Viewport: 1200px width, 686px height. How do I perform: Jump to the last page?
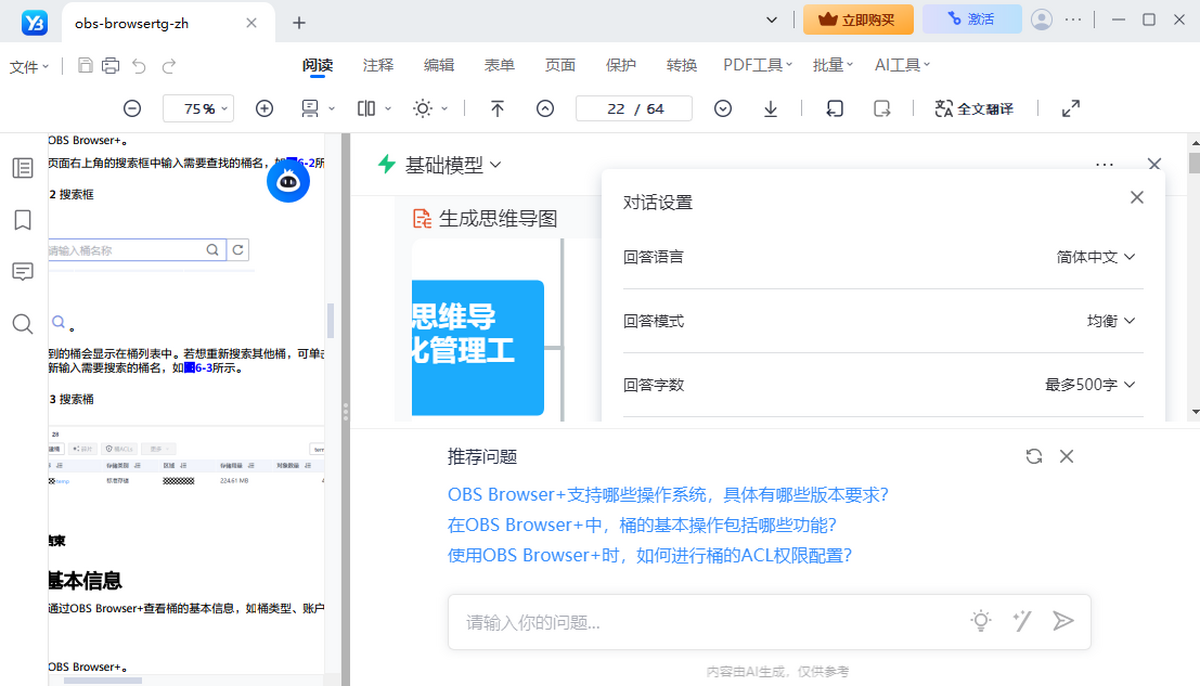[x=770, y=109]
